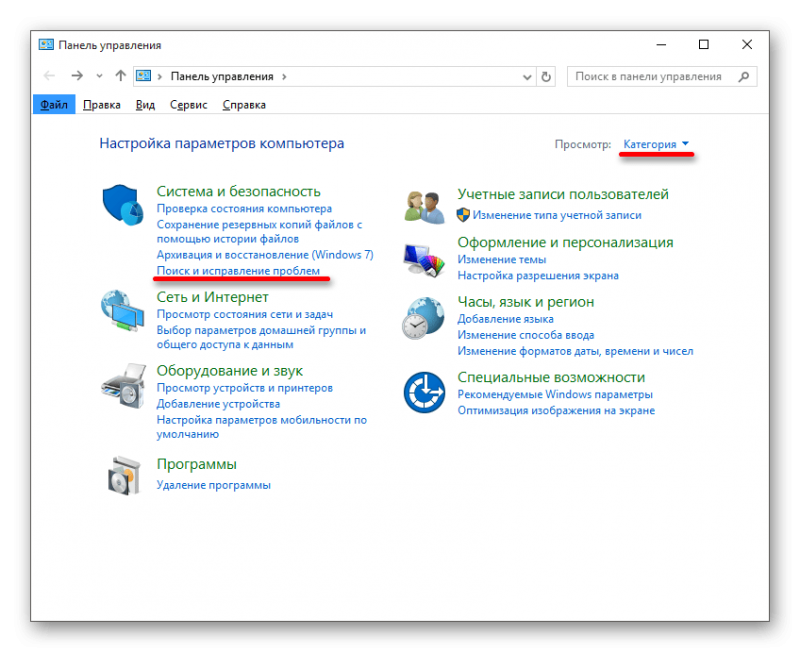800x652 pixels.
Task: Expand the chevron after Панель управления in the address bar
Action: (284, 77)
